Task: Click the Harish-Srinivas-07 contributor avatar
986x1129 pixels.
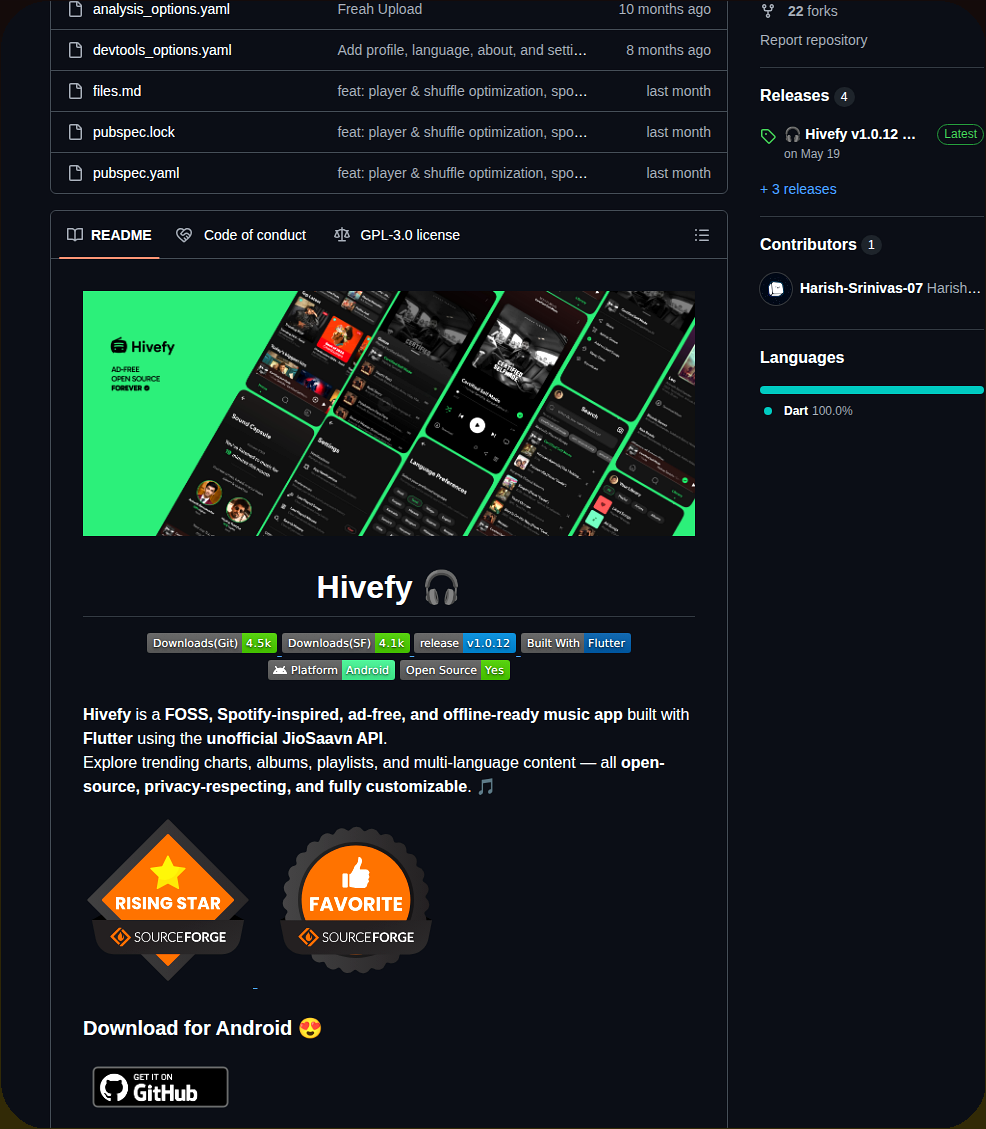Action: (776, 289)
